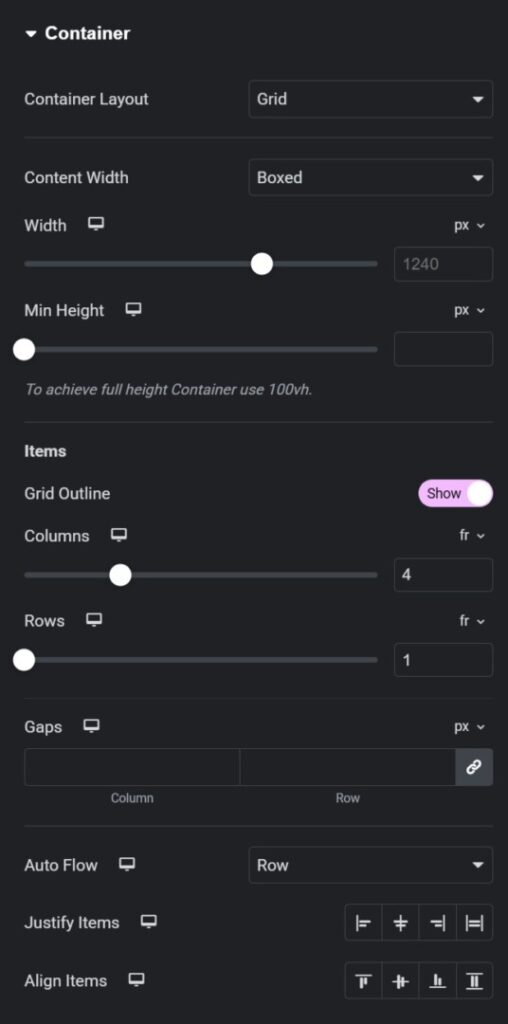The width and height of the screenshot is (508, 1024).
Task: Select the Align Items center icon
Action: point(400,980)
